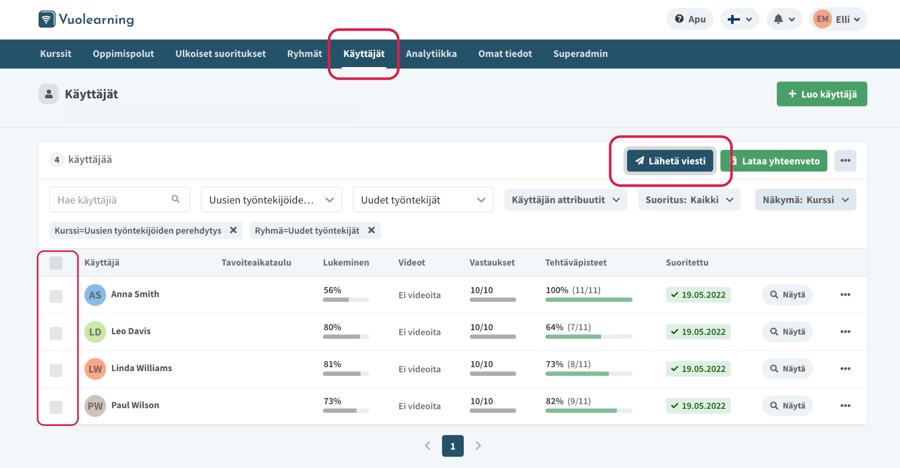The image size is (900, 468).
Task: Open three-dot menu for Anna Smith
Action: pos(845,295)
